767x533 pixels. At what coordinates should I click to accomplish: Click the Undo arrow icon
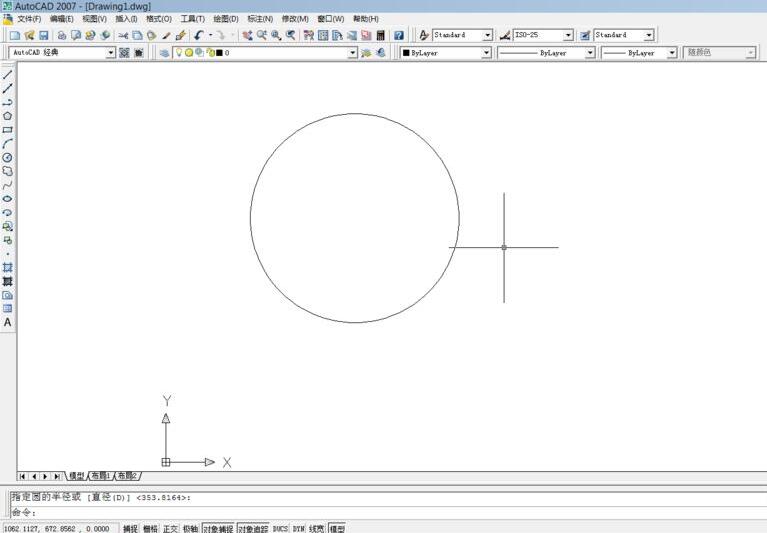point(199,35)
